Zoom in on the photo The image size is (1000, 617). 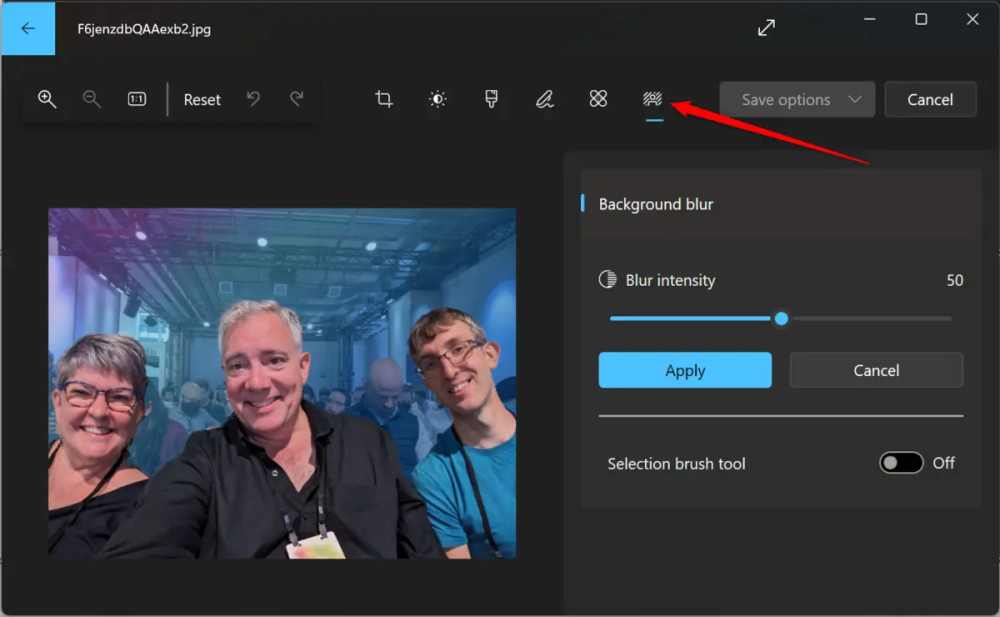[46, 99]
